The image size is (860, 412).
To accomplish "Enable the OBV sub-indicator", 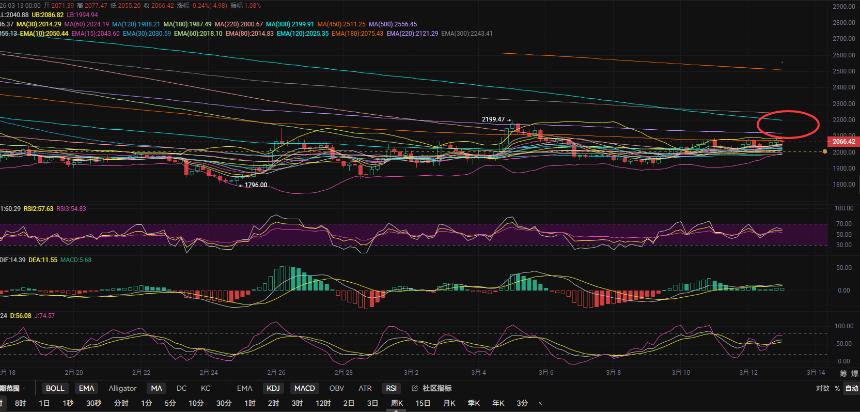I will point(337,388).
